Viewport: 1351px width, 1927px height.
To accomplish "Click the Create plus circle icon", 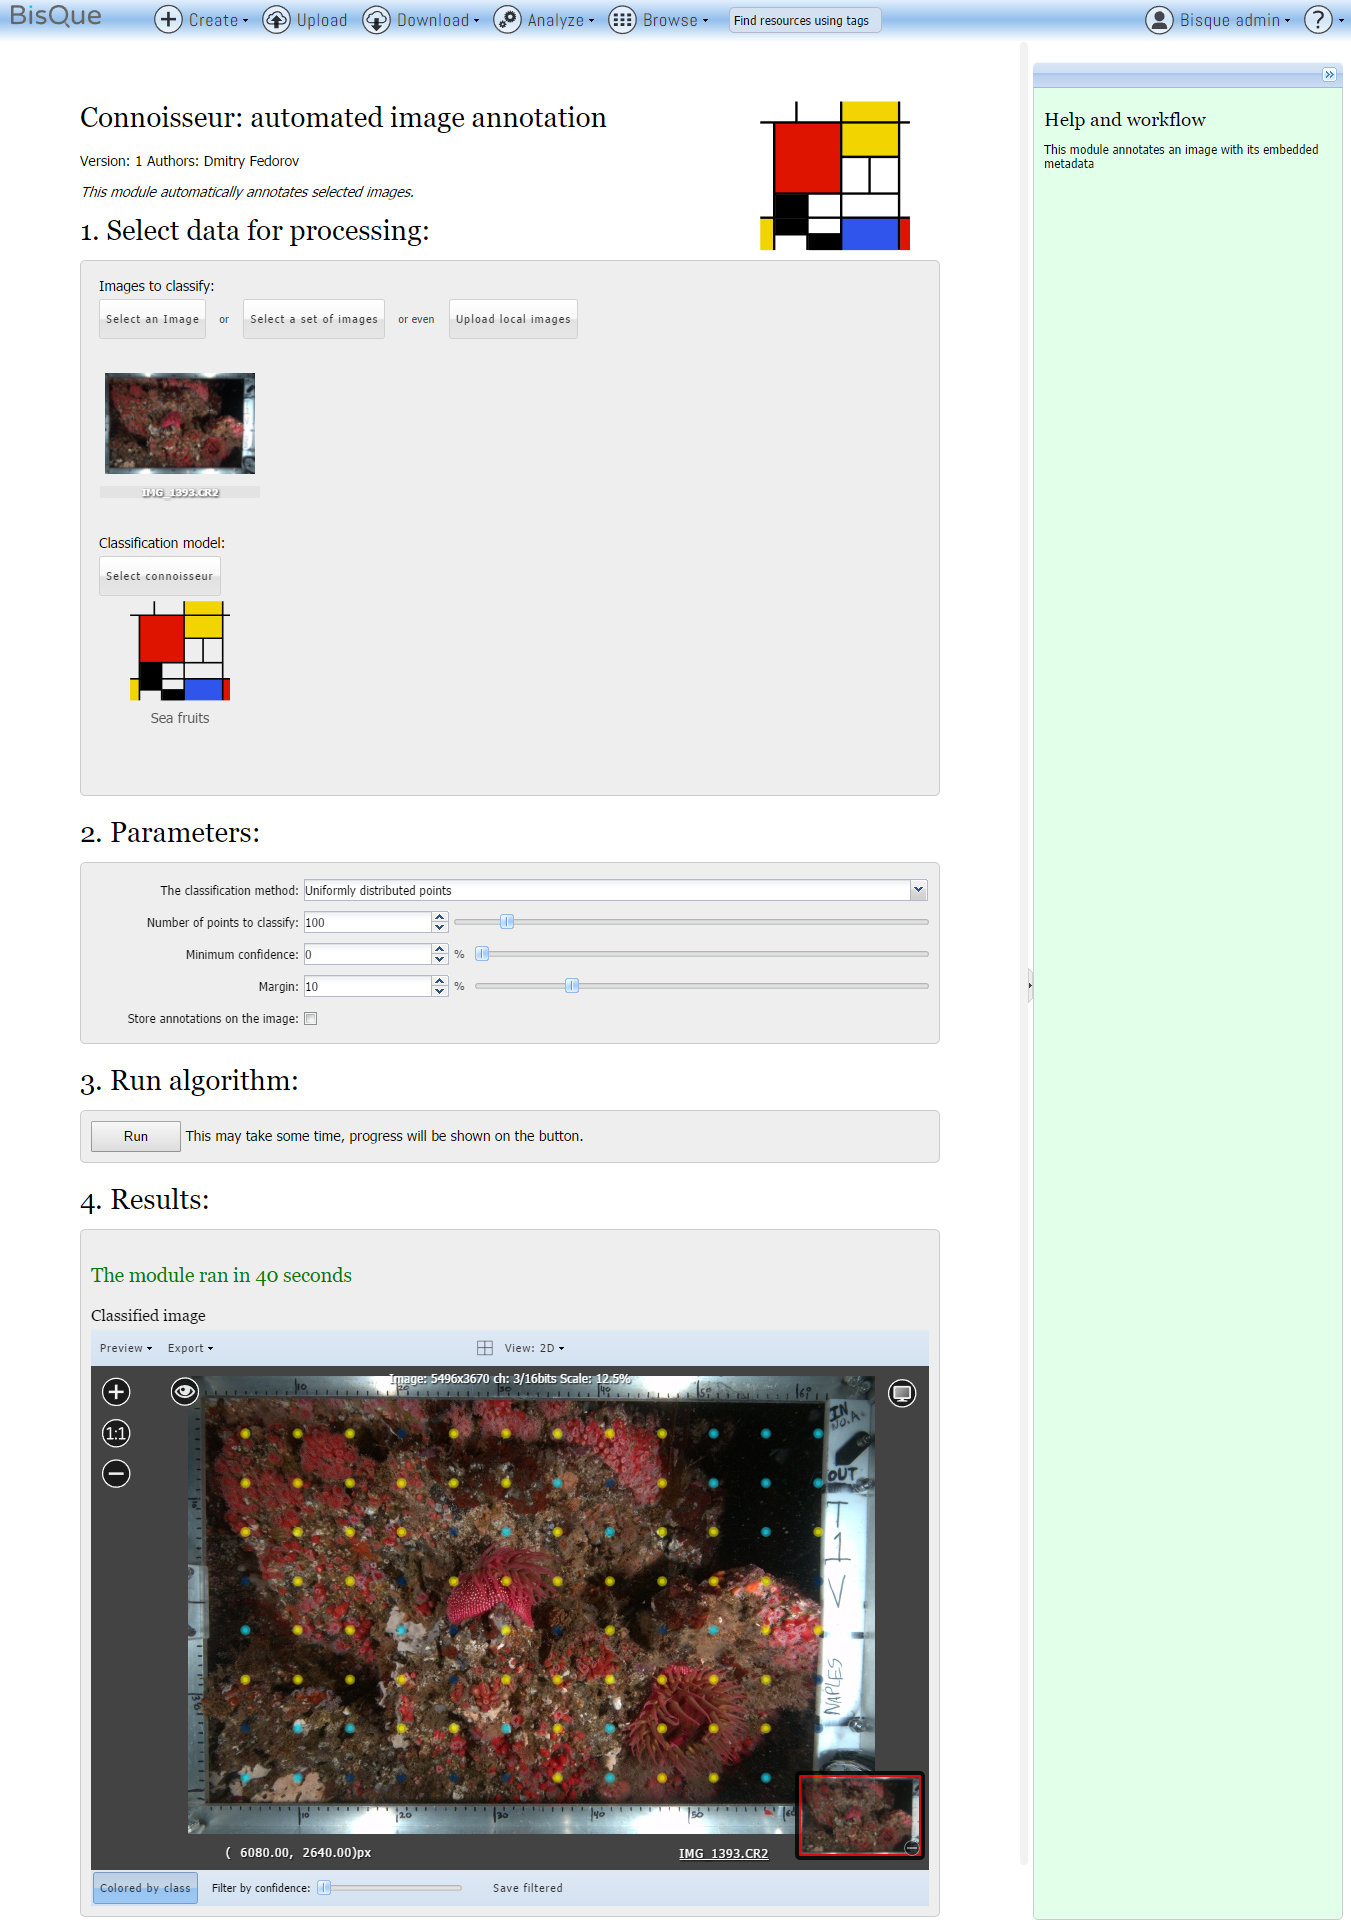I will point(168,20).
